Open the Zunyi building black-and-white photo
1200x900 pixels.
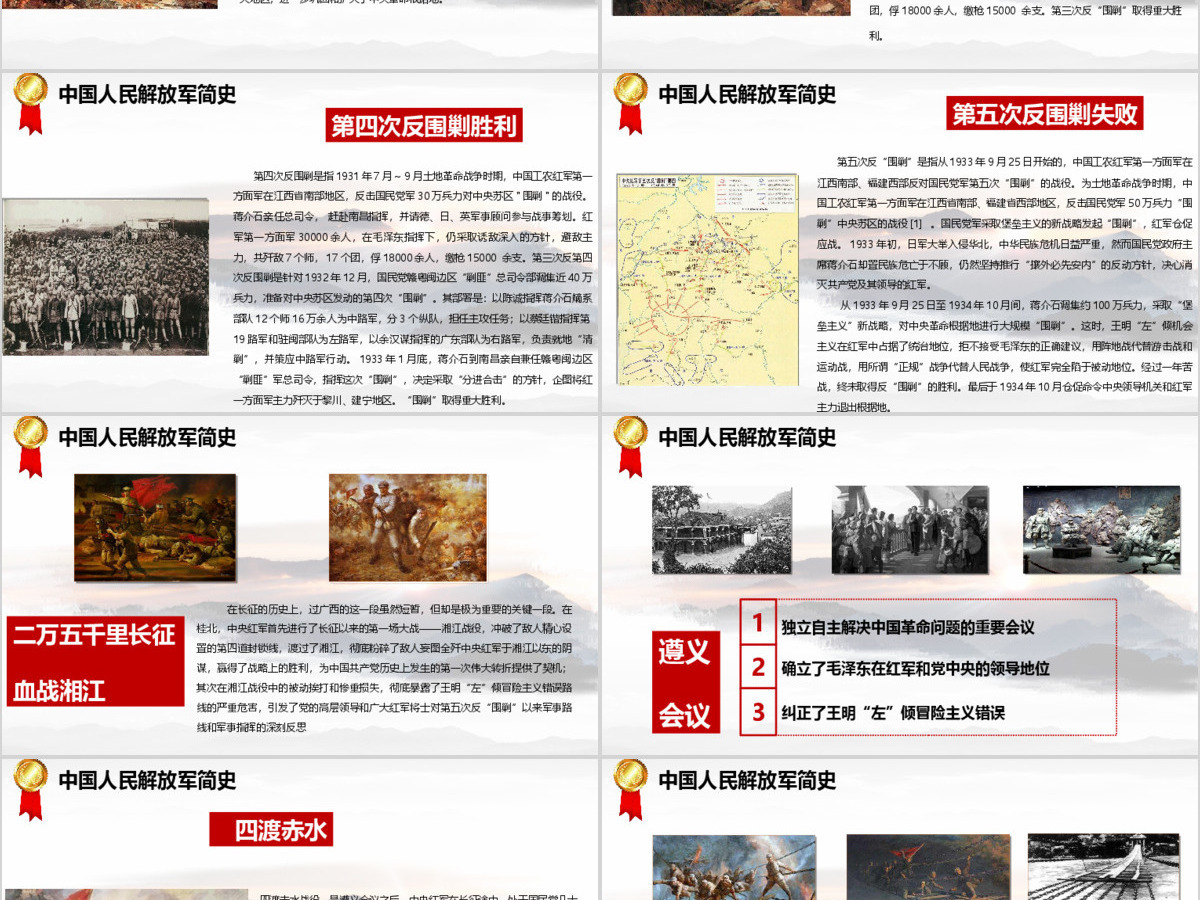click(x=722, y=530)
